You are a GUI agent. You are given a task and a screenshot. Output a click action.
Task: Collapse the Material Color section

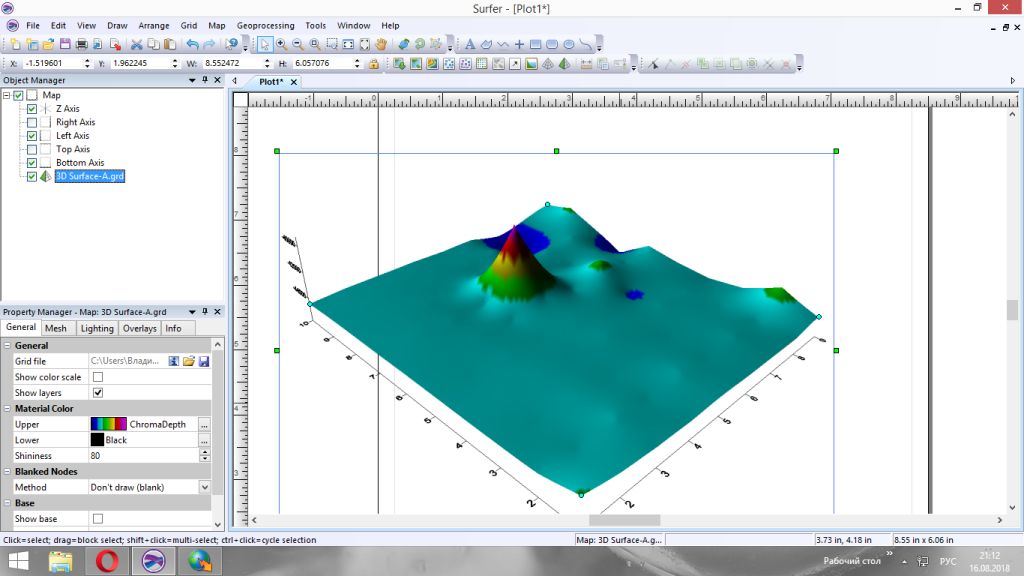point(8,409)
